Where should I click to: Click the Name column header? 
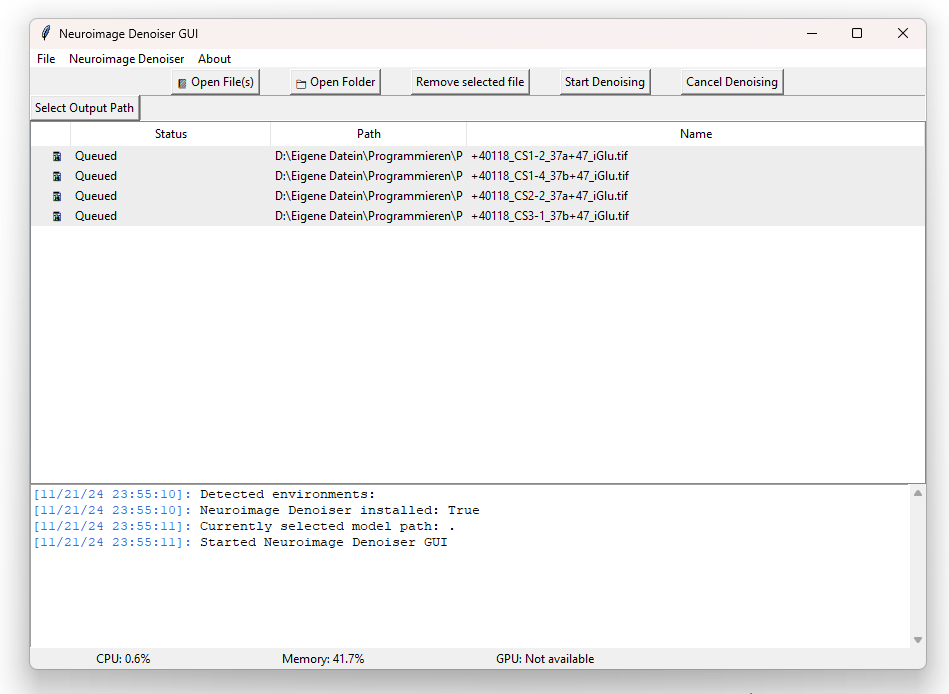pyautogui.click(x=695, y=134)
